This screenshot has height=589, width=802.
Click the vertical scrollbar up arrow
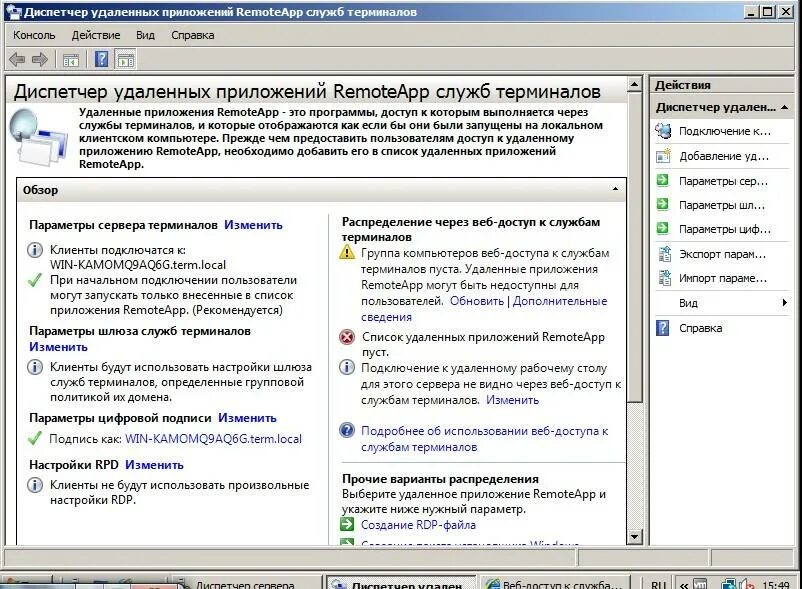[634, 84]
